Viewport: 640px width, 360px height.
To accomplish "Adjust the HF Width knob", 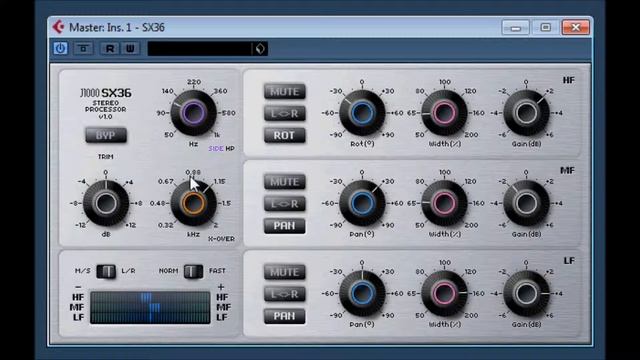I will (444, 113).
